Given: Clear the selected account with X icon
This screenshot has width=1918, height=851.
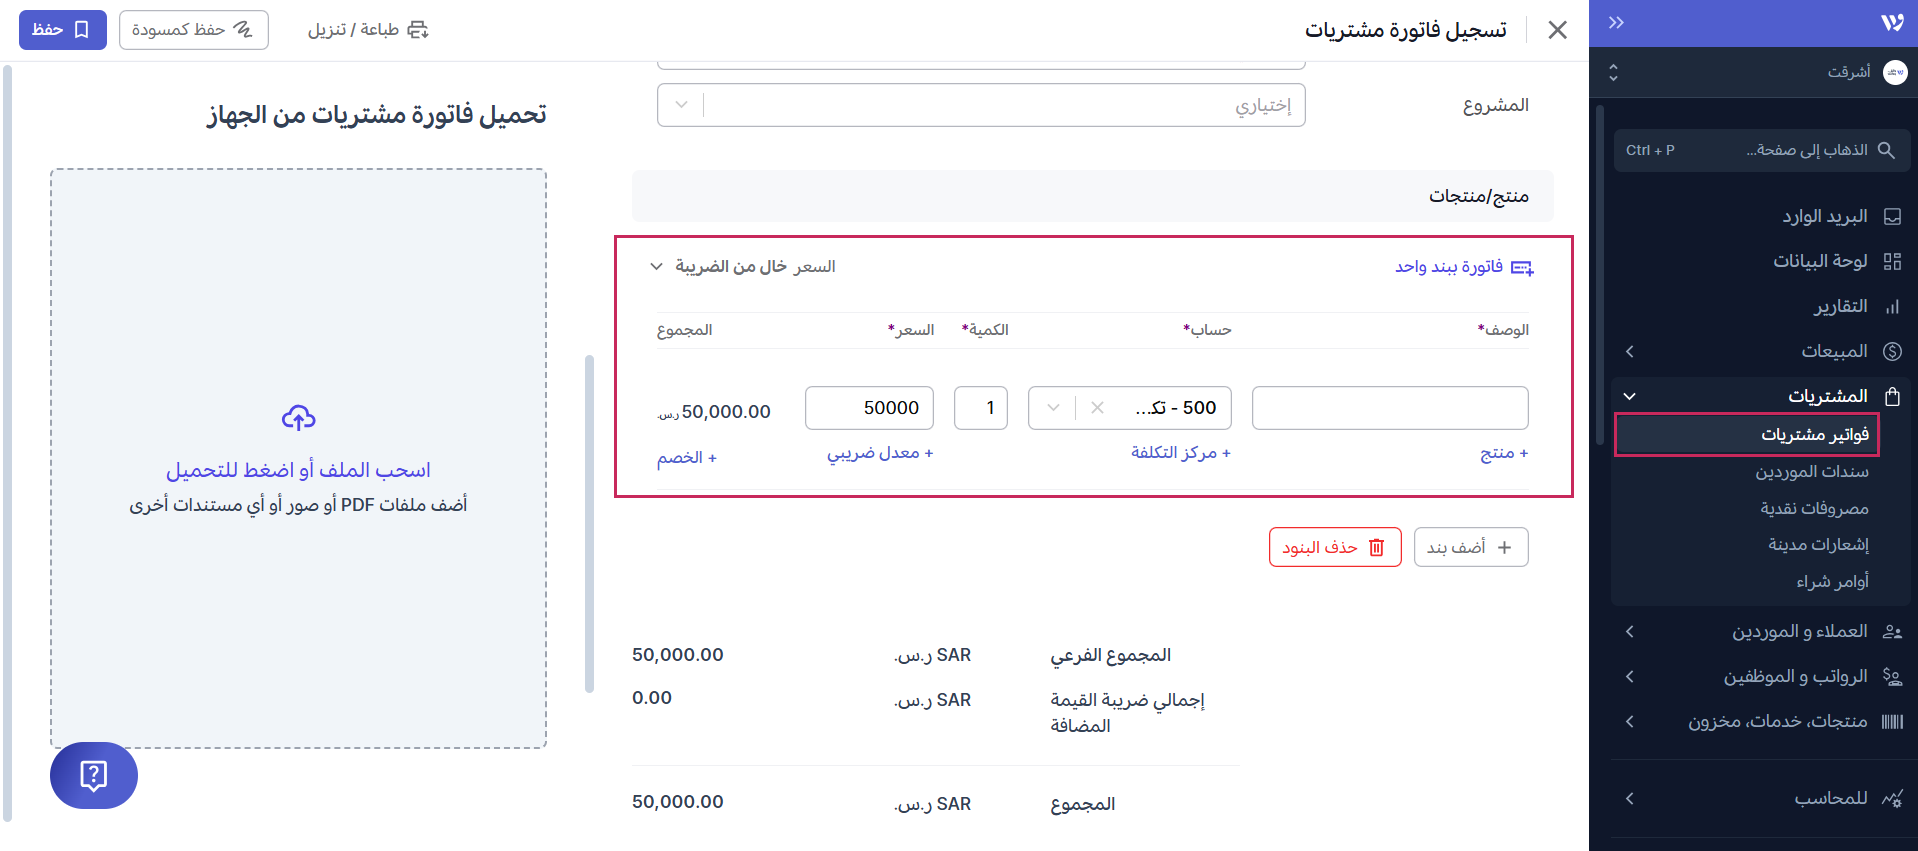Looking at the screenshot, I should [1097, 408].
